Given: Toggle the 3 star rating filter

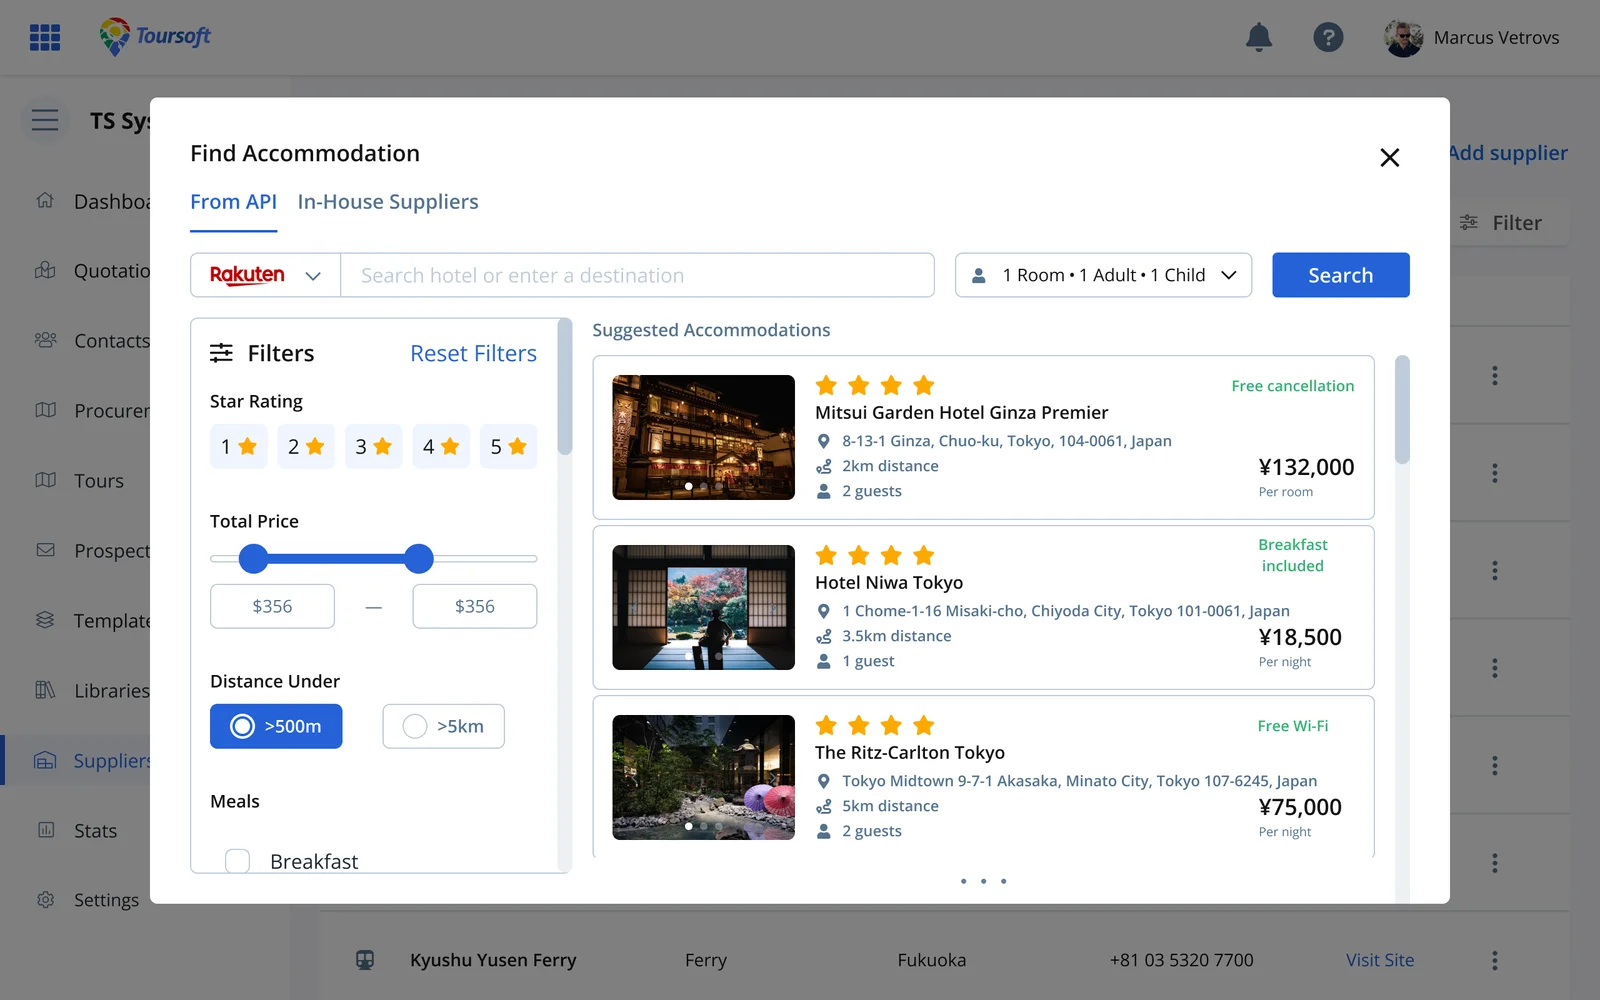Looking at the screenshot, I should tap(373, 447).
